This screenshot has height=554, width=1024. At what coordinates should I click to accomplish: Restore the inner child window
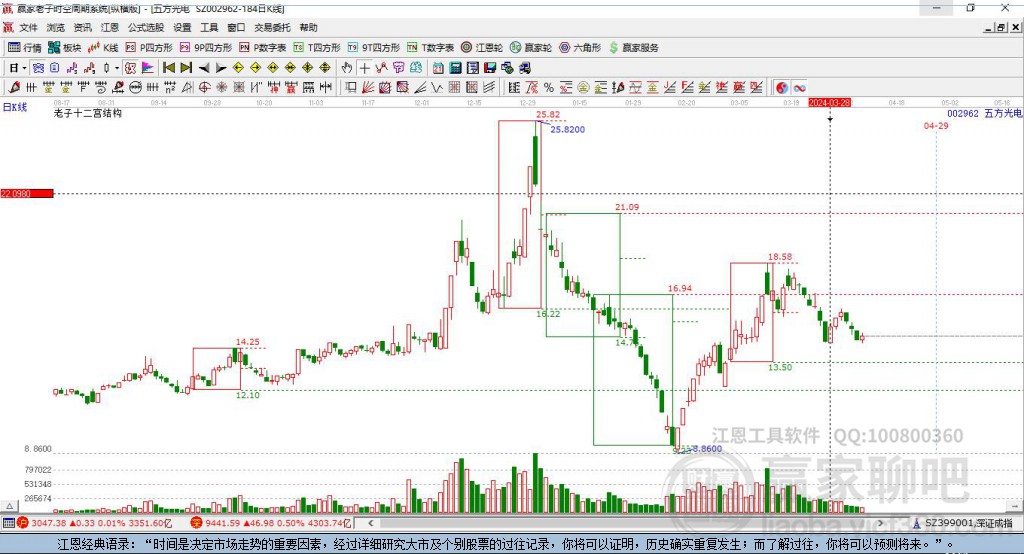[x=1002, y=27]
